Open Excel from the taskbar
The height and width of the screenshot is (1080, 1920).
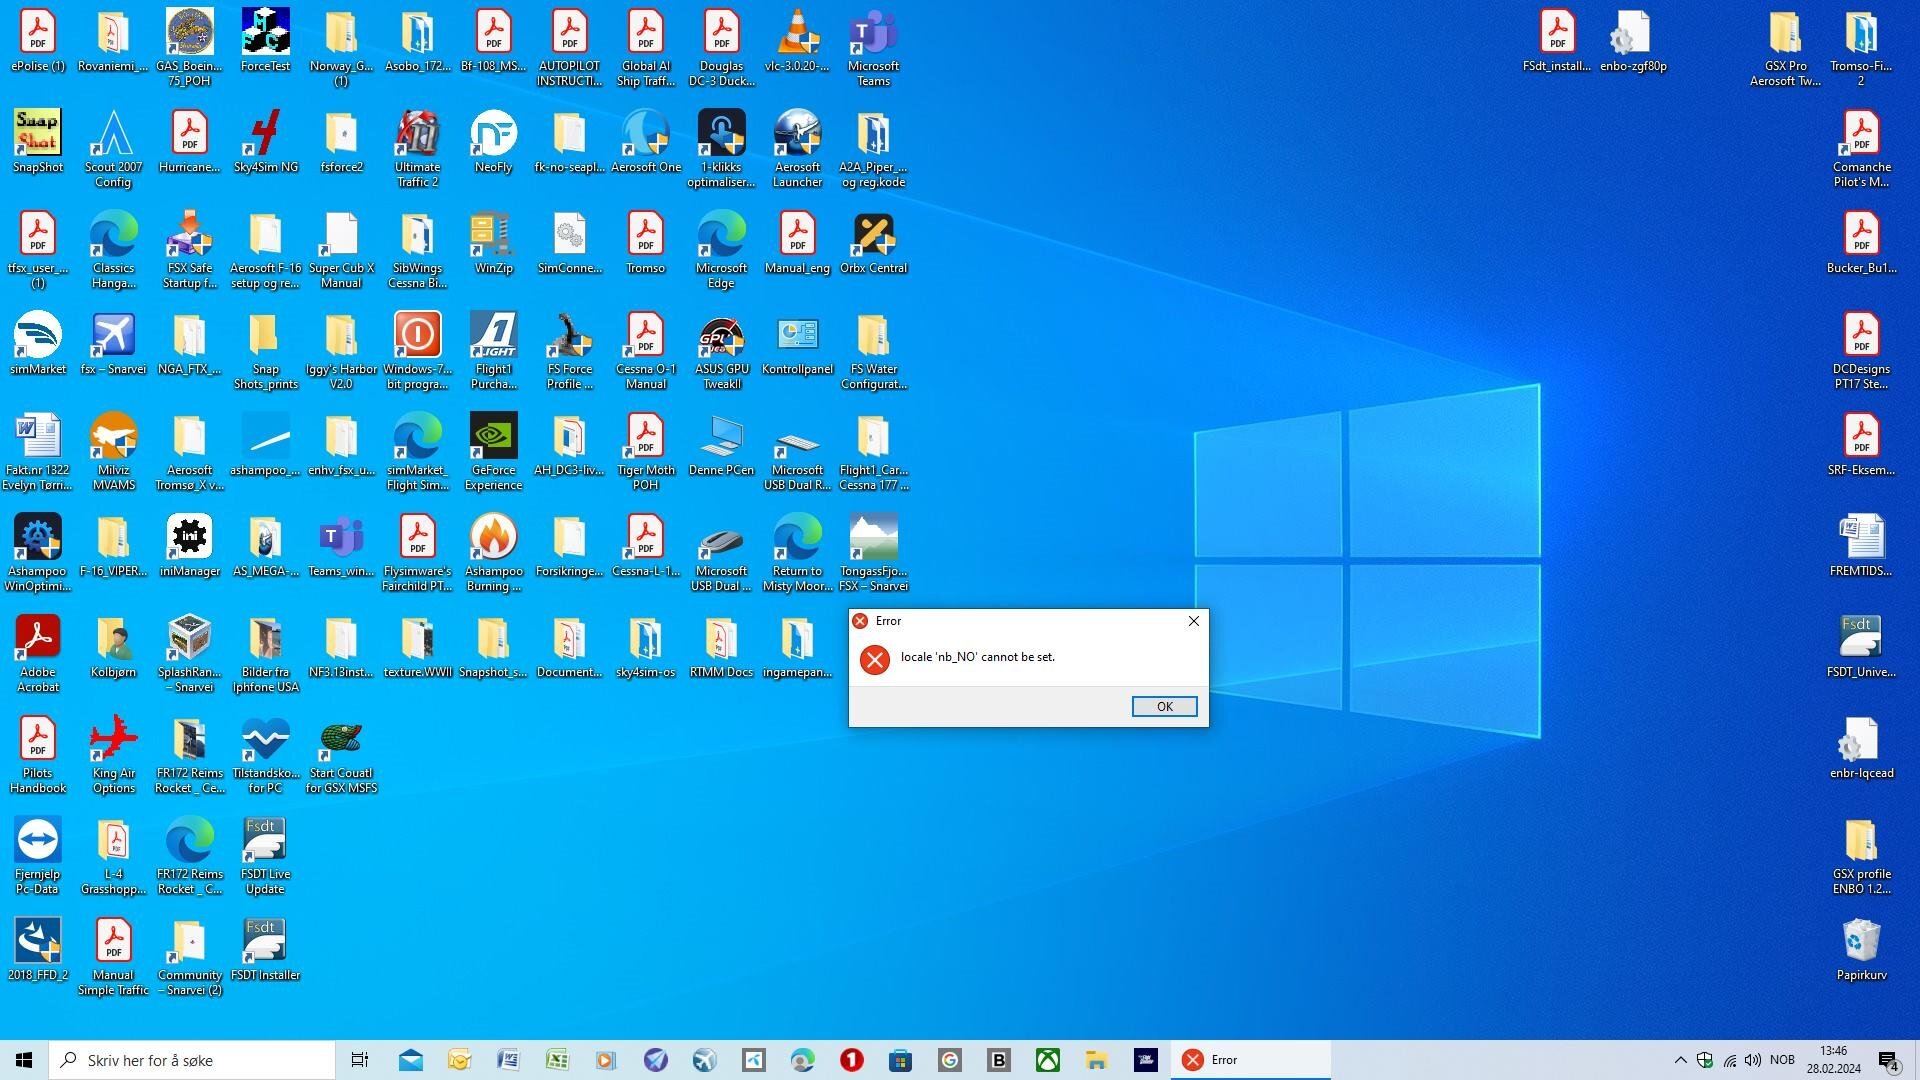tap(557, 1060)
